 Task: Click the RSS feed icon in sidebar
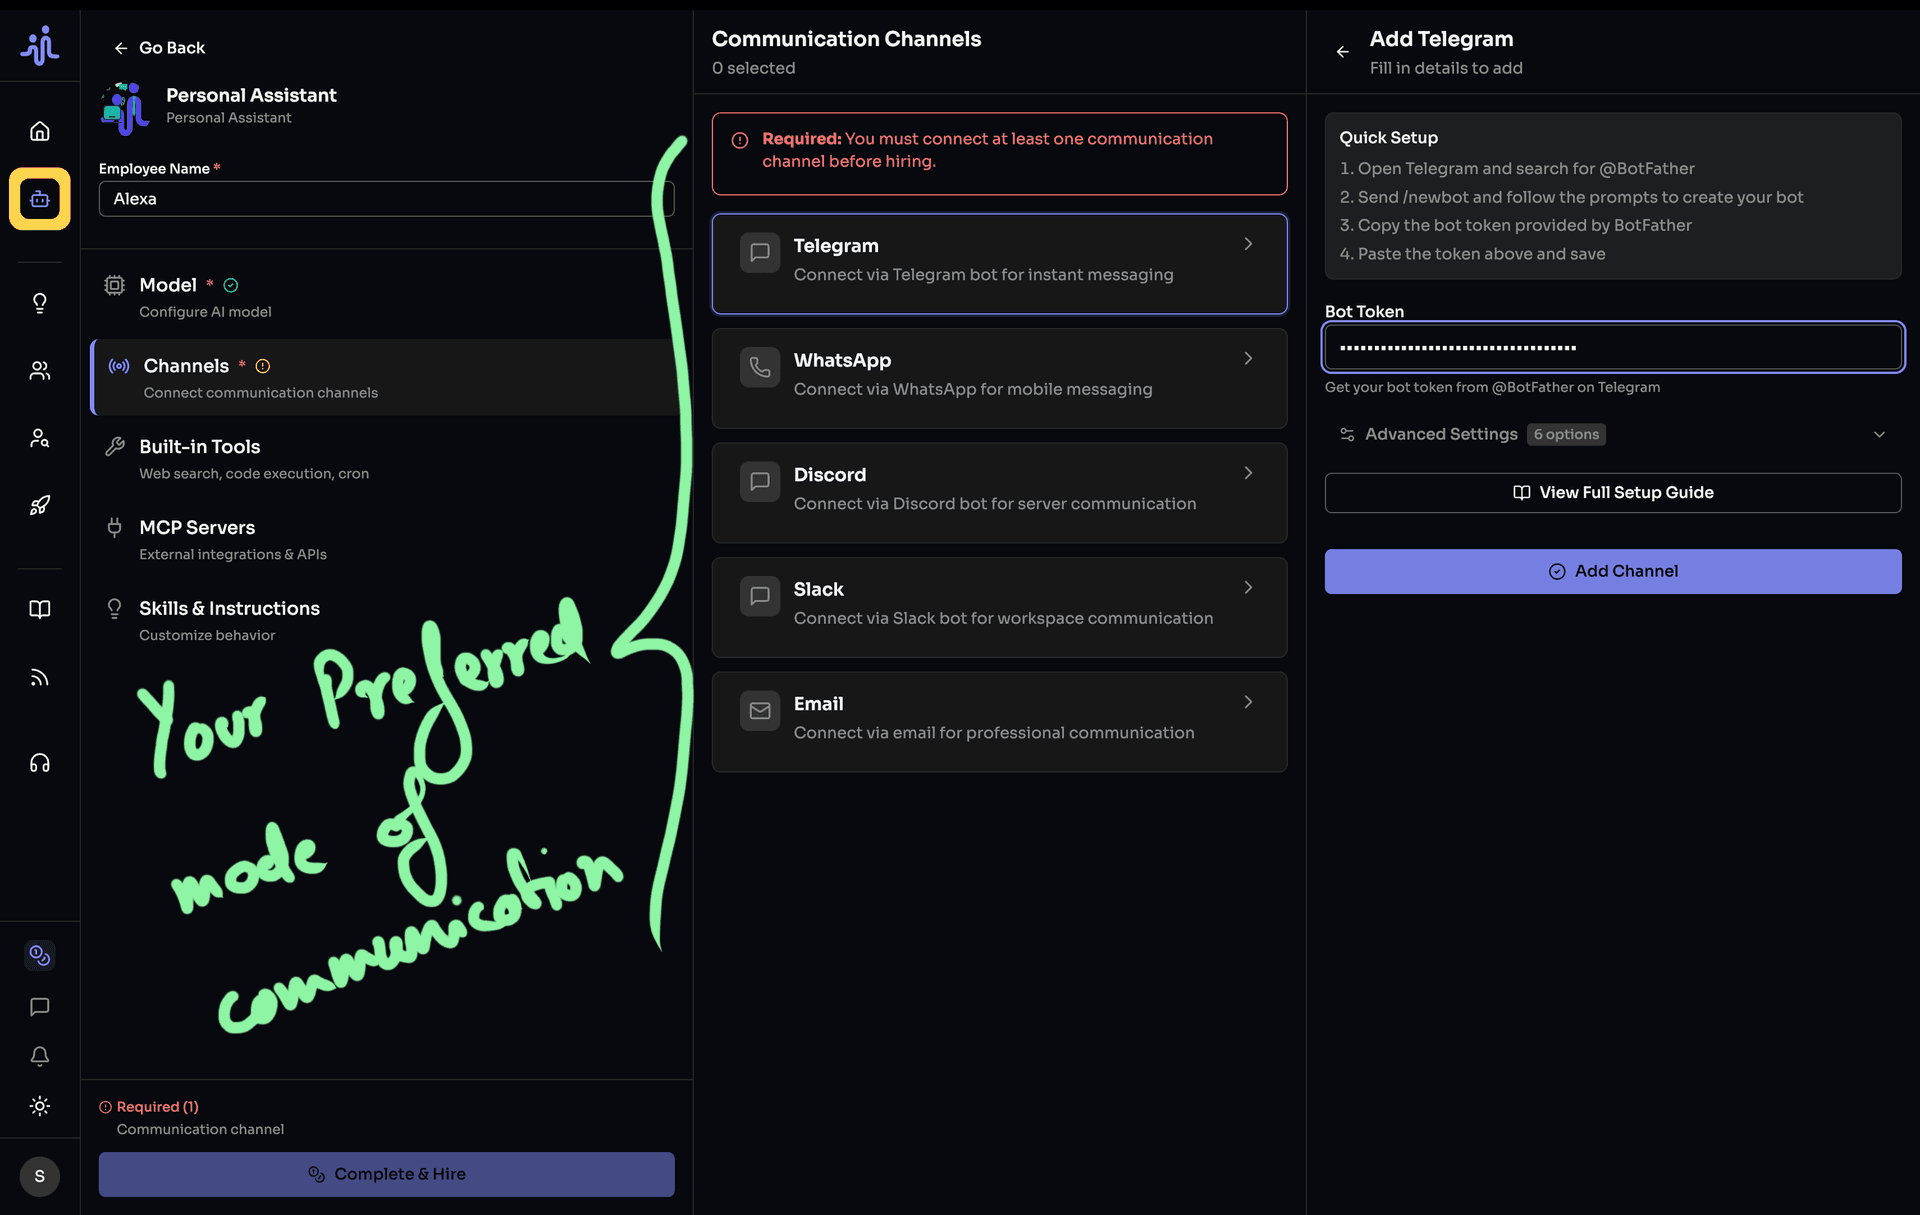point(40,678)
